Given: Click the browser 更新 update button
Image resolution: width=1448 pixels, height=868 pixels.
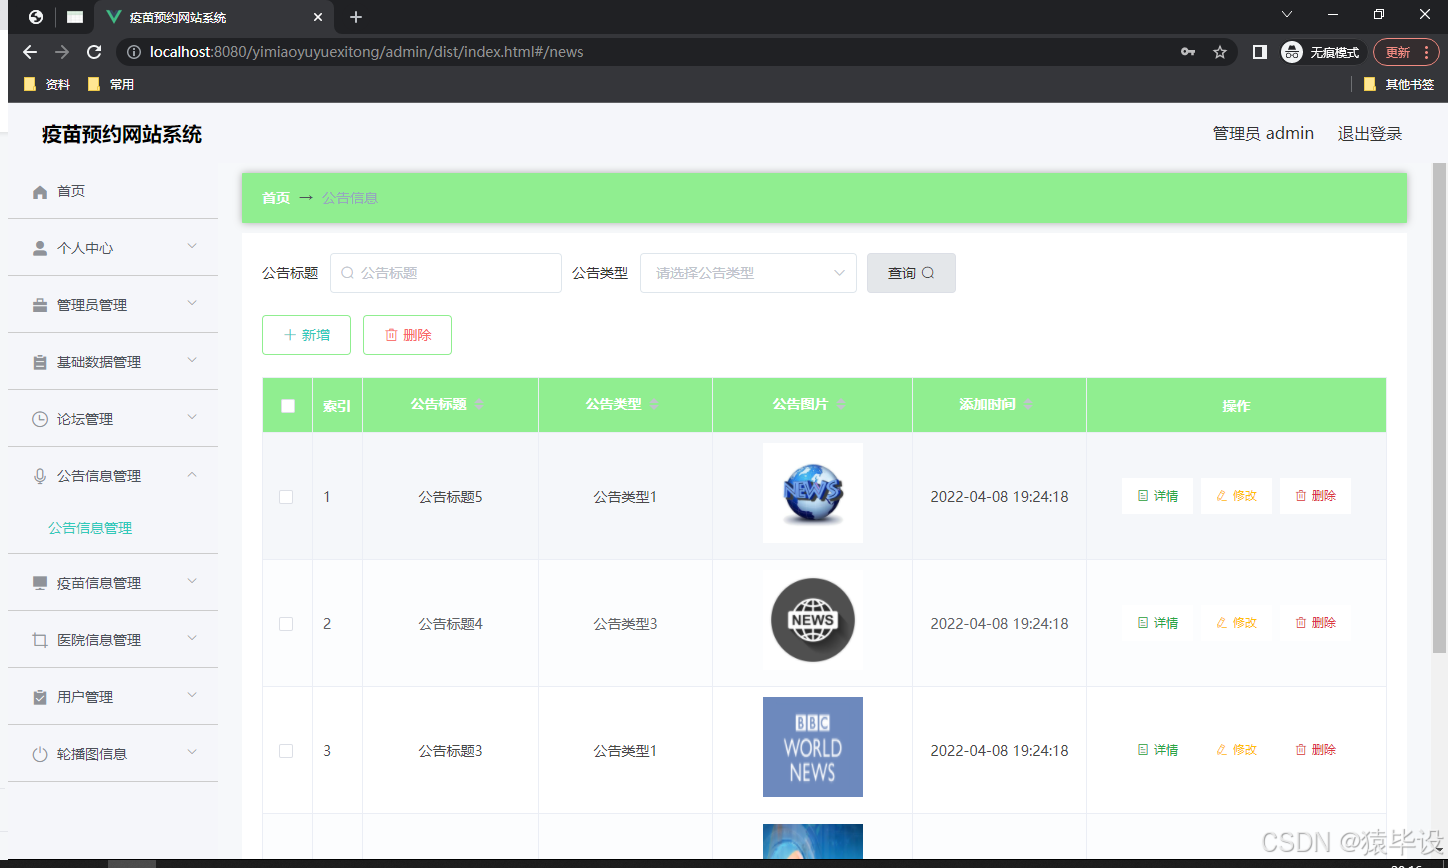Looking at the screenshot, I should (x=1406, y=52).
